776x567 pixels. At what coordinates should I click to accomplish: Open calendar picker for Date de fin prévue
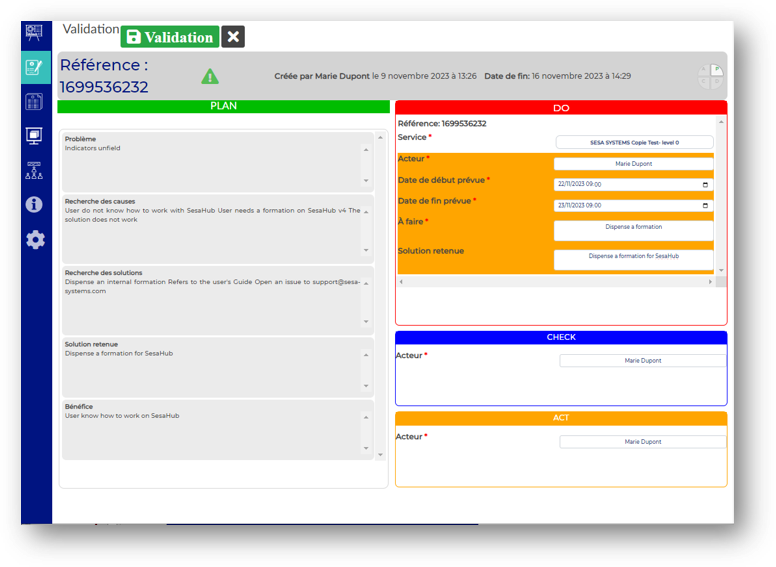705,205
